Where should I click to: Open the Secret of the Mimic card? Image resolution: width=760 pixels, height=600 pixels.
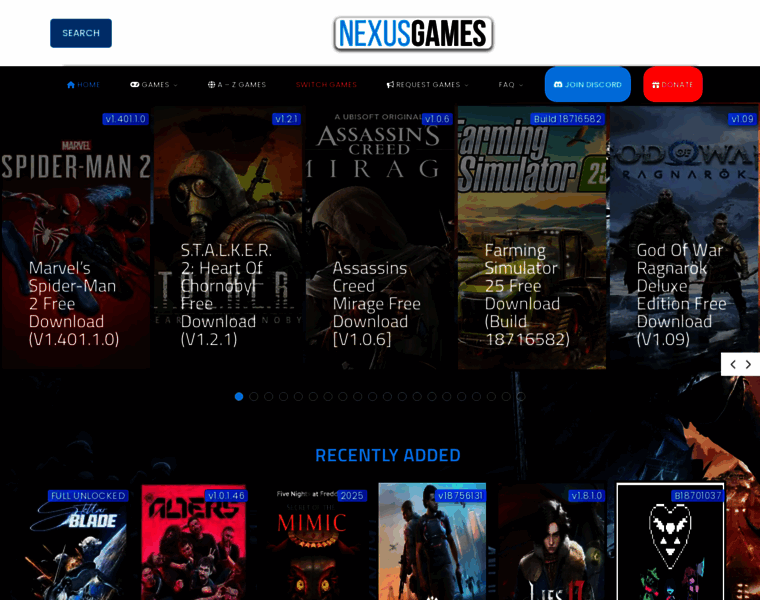[313, 543]
